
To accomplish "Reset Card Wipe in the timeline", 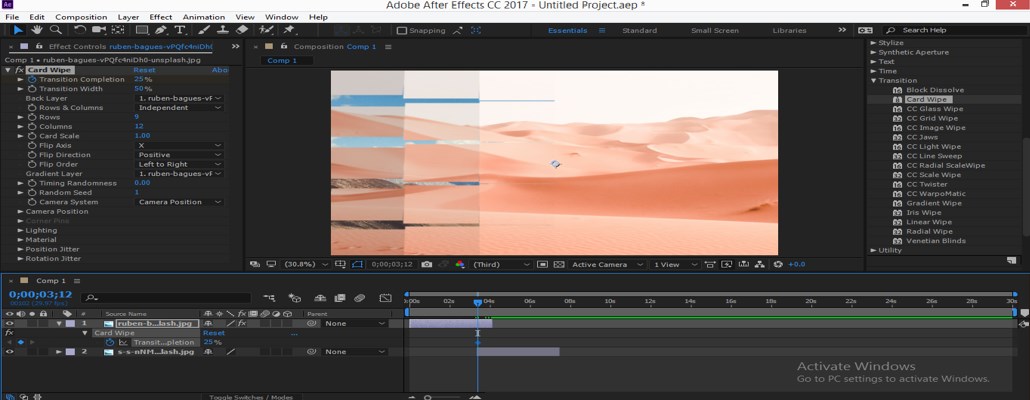I will [213, 333].
